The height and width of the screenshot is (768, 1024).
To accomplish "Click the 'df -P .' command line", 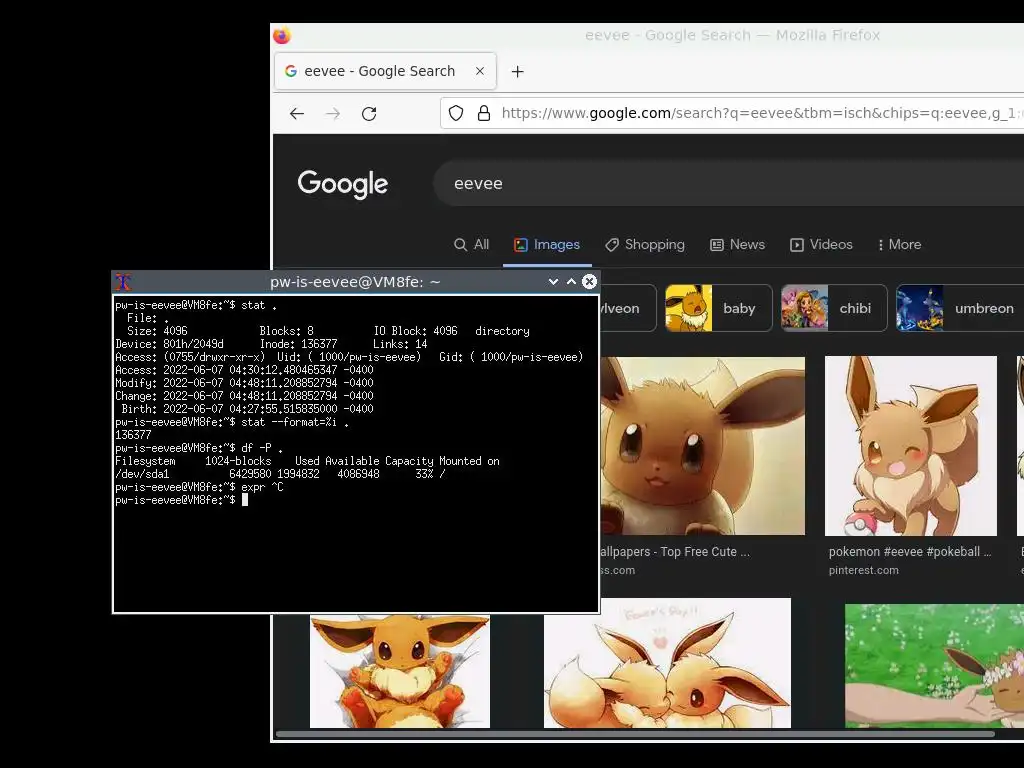I will (x=262, y=448).
